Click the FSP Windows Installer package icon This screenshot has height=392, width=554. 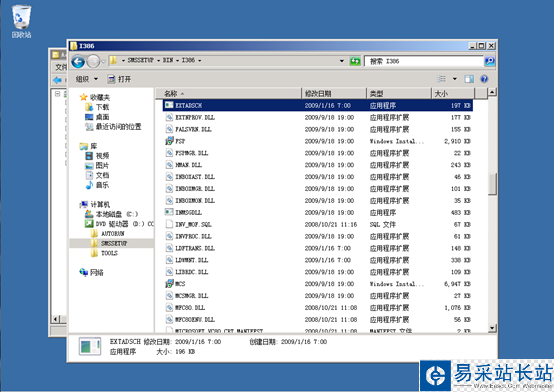point(169,141)
